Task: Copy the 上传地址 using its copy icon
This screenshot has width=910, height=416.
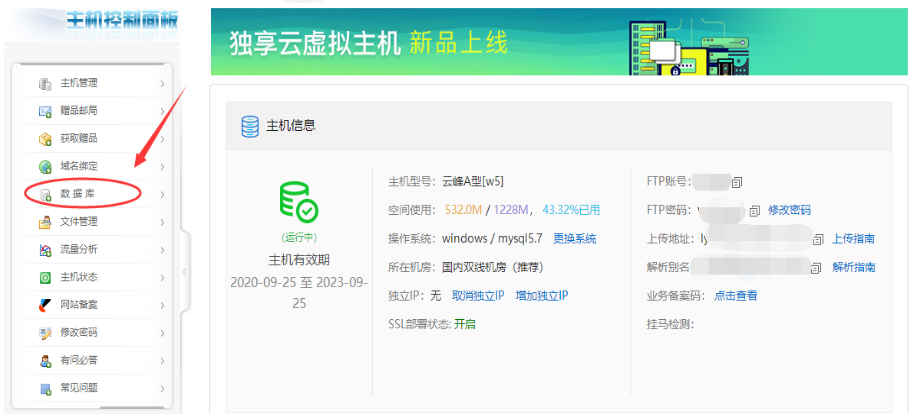Action: [x=818, y=239]
